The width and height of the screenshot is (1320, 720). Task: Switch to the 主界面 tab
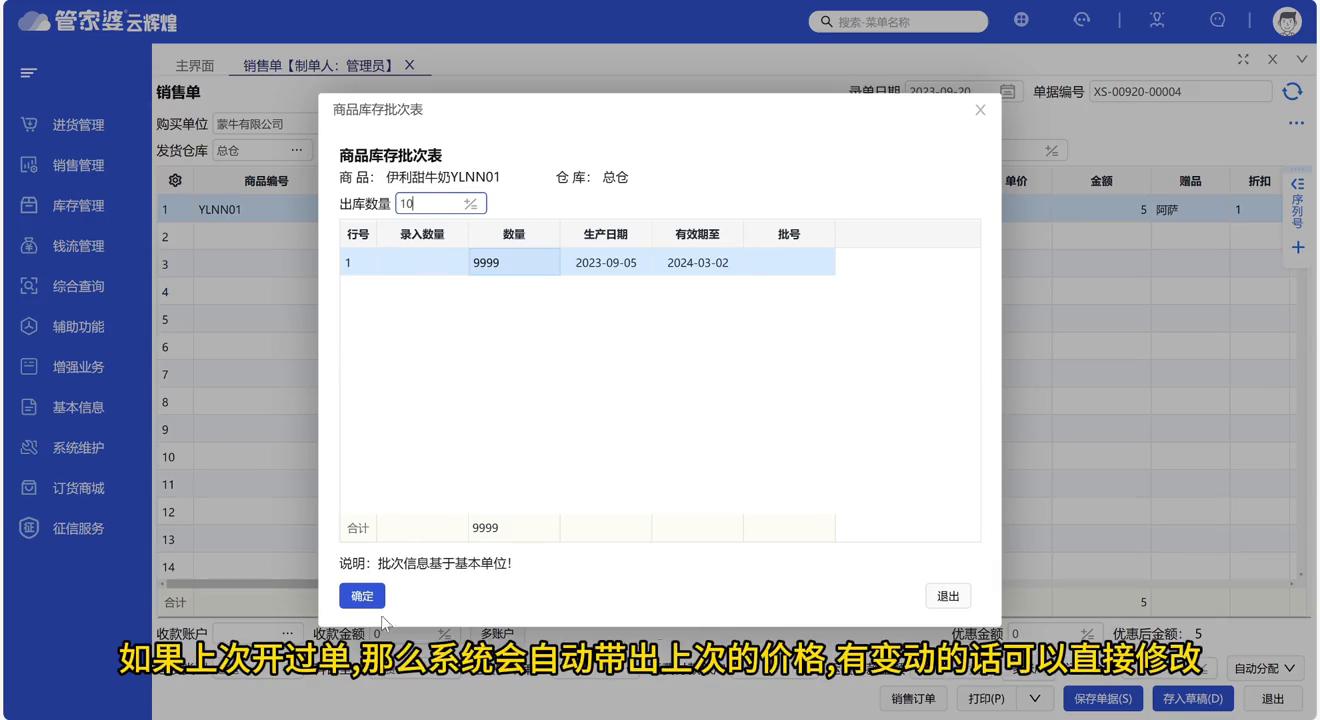[x=194, y=65]
